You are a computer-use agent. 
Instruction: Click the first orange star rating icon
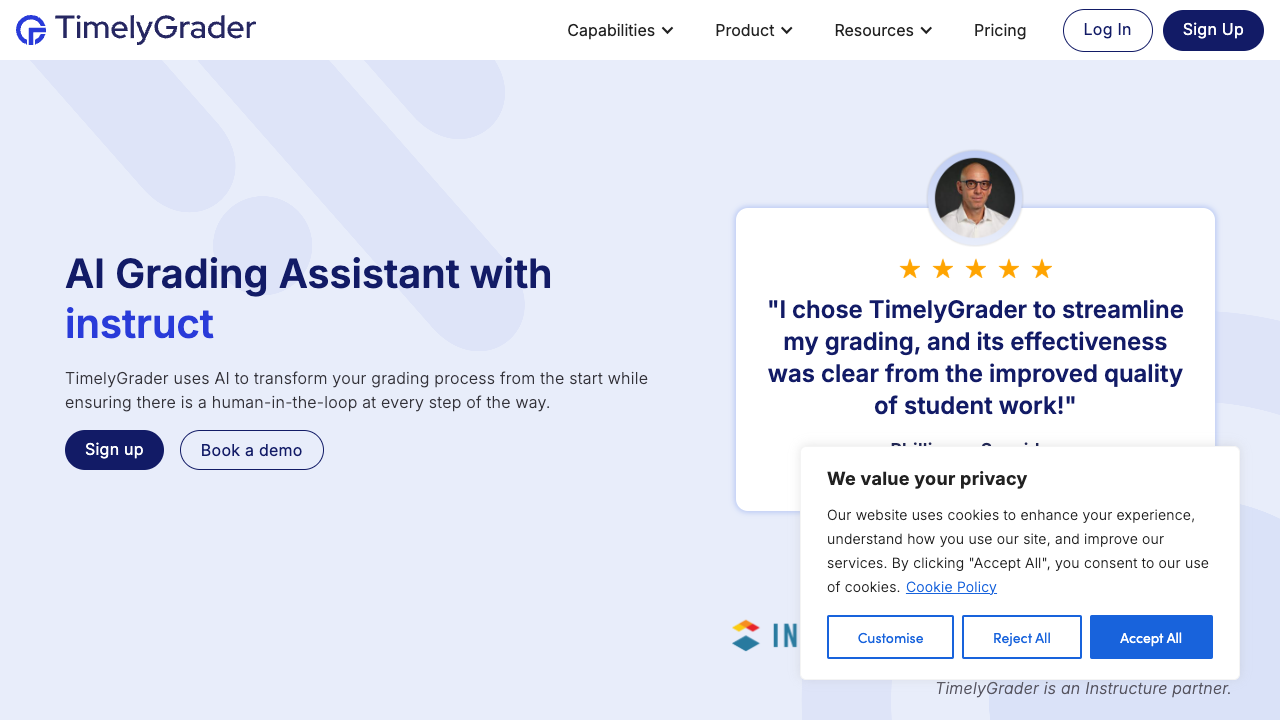tap(909, 268)
